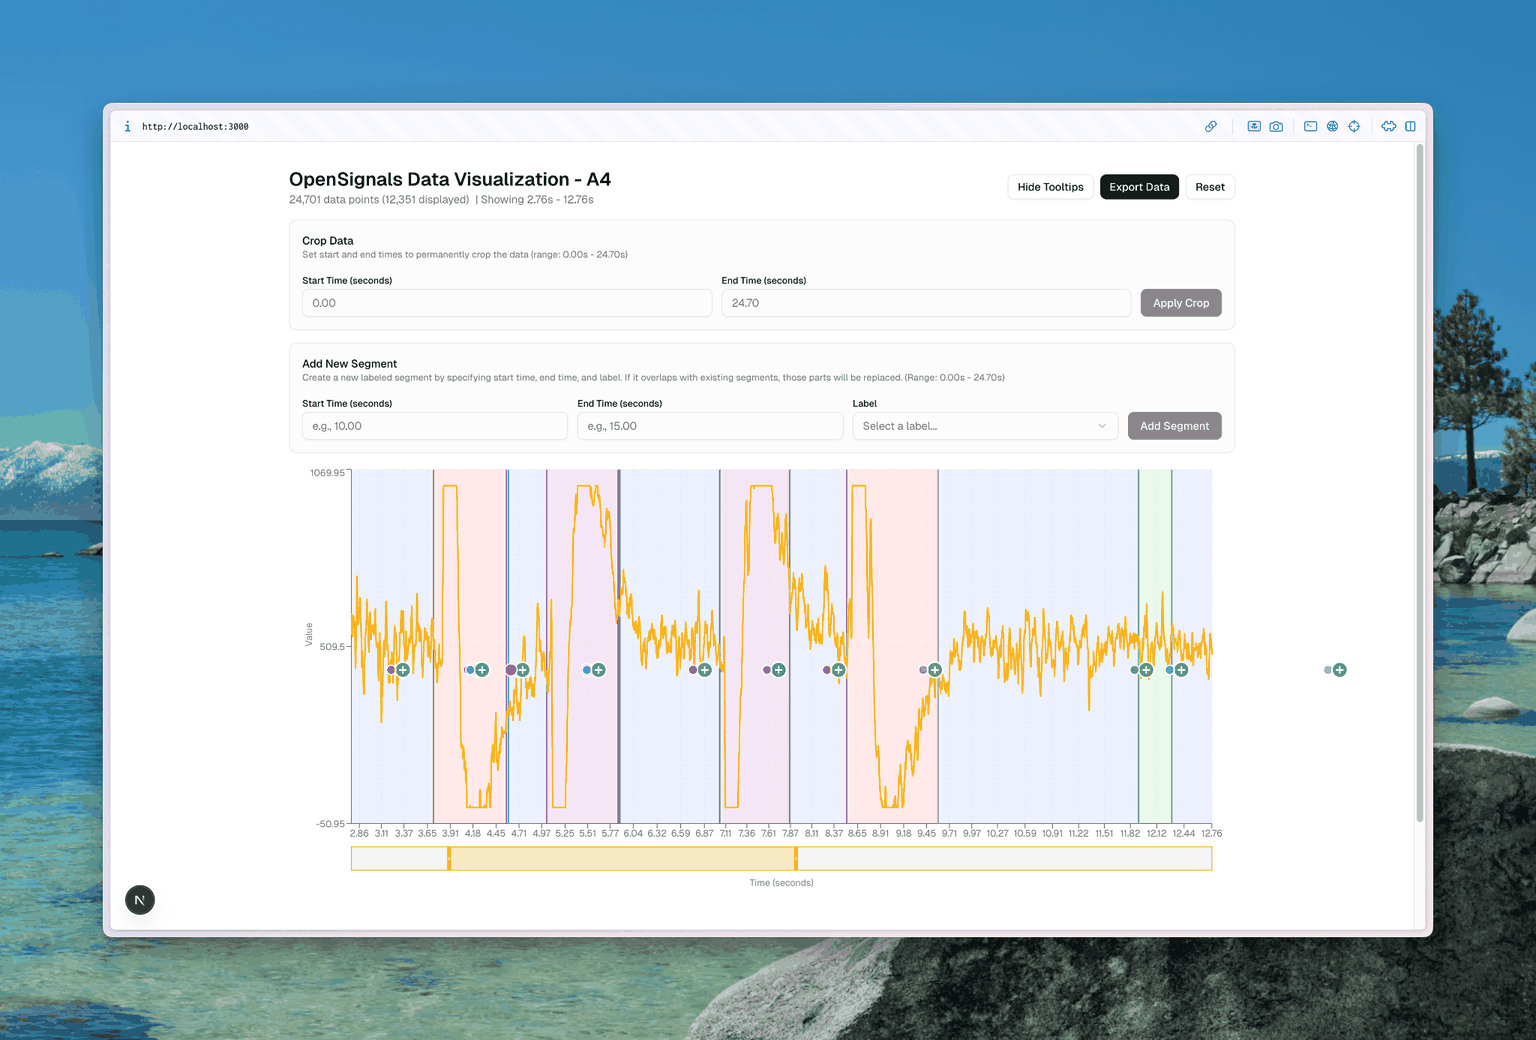Click the 'Time (seconds)' axis label
The width and height of the screenshot is (1536, 1040).
781,883
